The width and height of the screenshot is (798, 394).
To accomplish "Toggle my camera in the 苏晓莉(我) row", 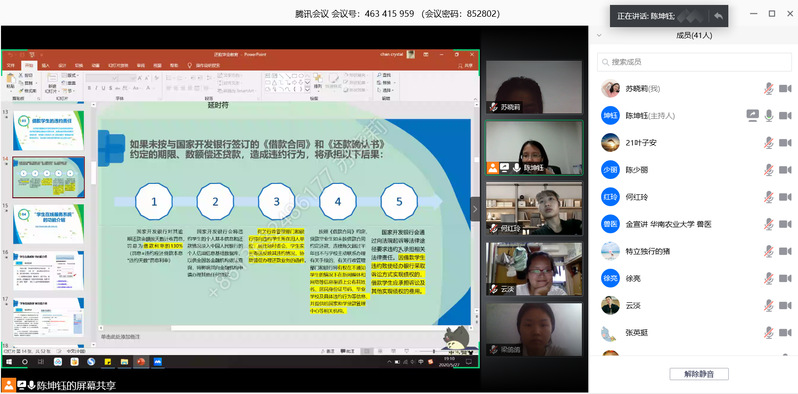I will pos(785,89).
